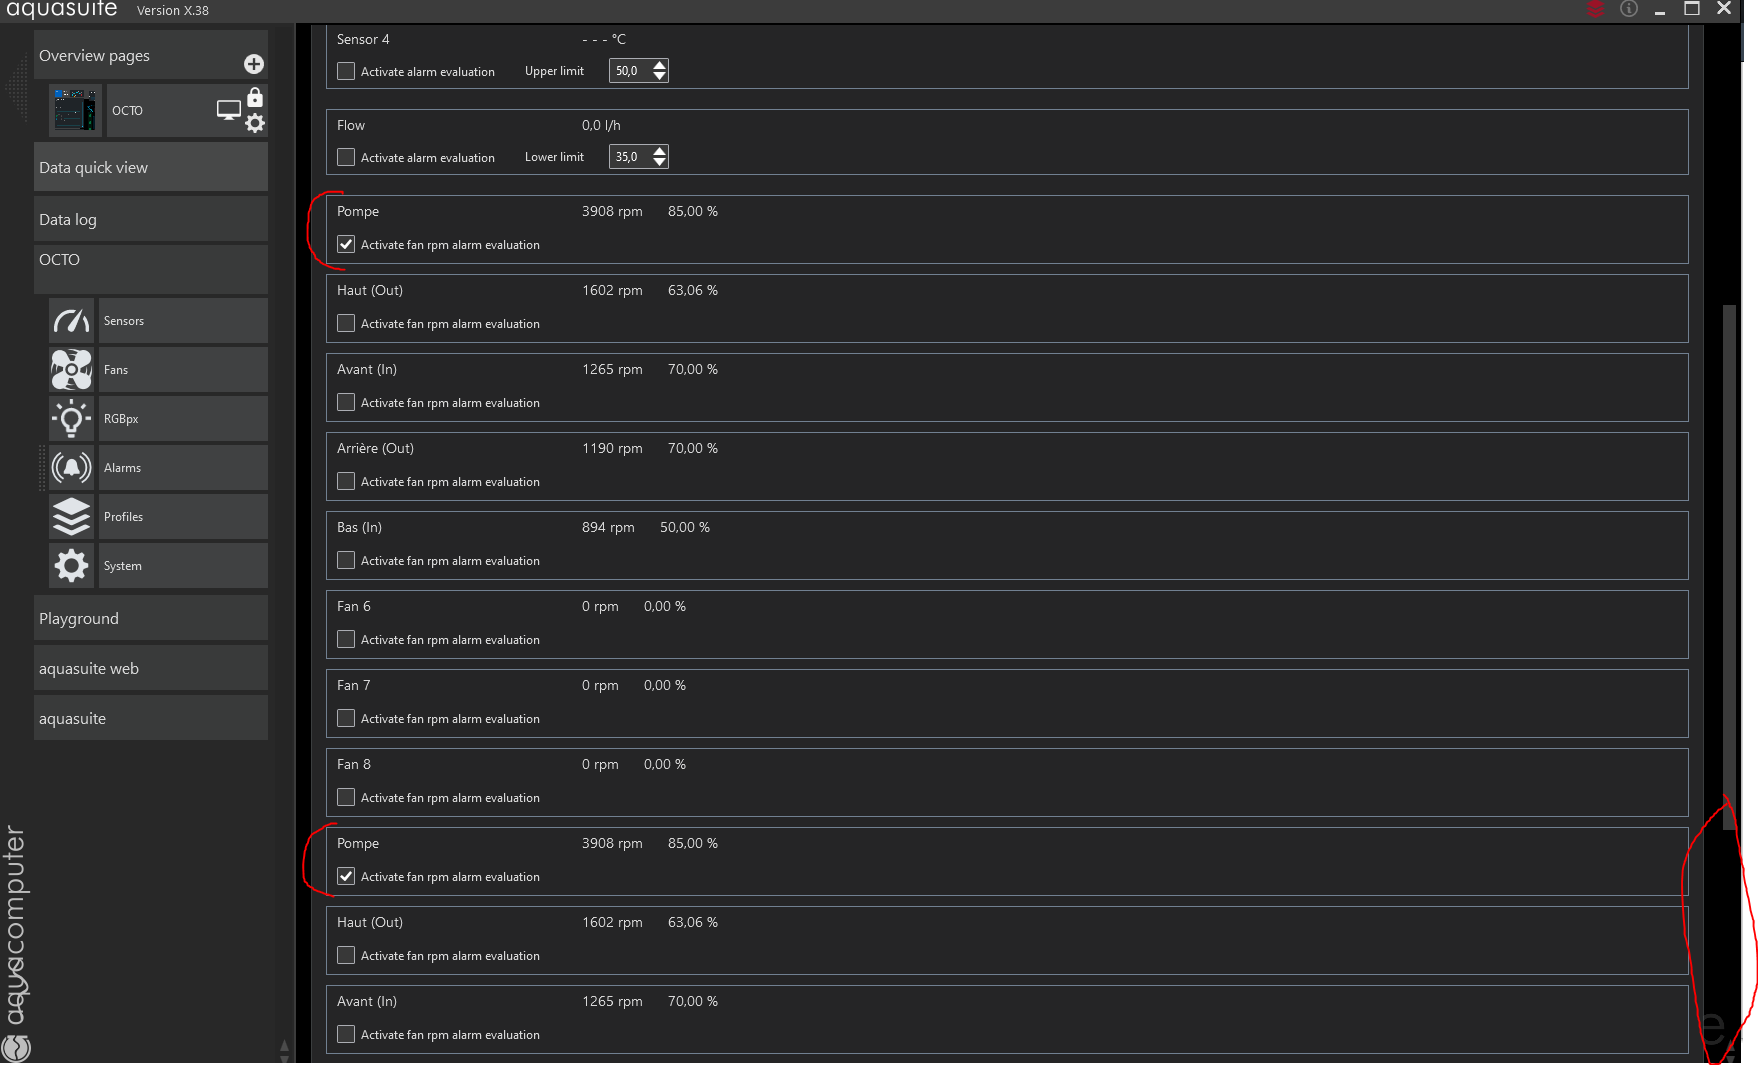Increase the Sensor 4 upper limit value
The image size is (1758, 1065).
coord(659,66)
